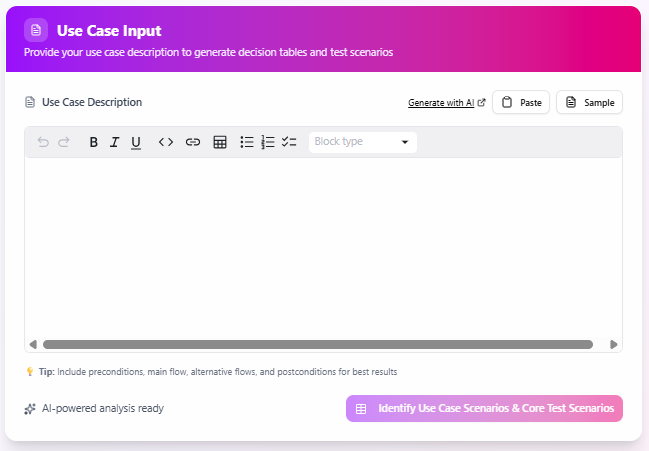Insert a code block using brackets icon

click(x=166, y=142)
